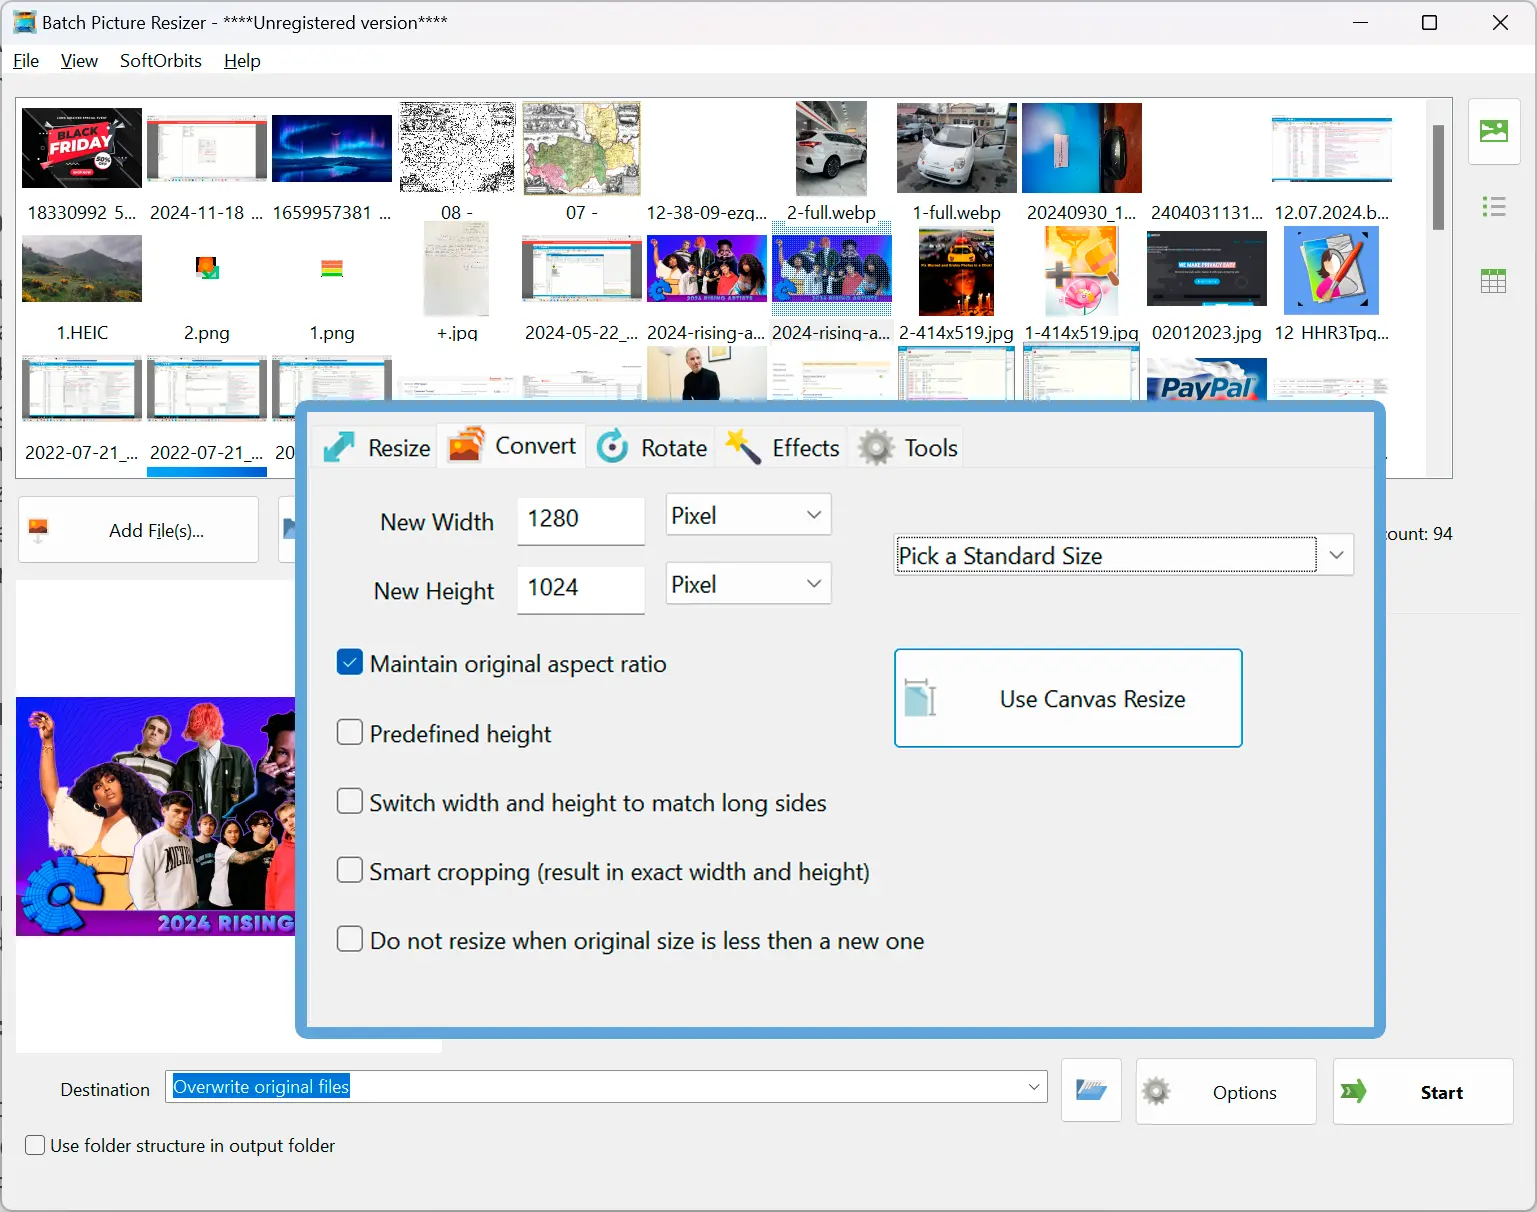Select the 1.png thumbnail

[x=332, y=268]
